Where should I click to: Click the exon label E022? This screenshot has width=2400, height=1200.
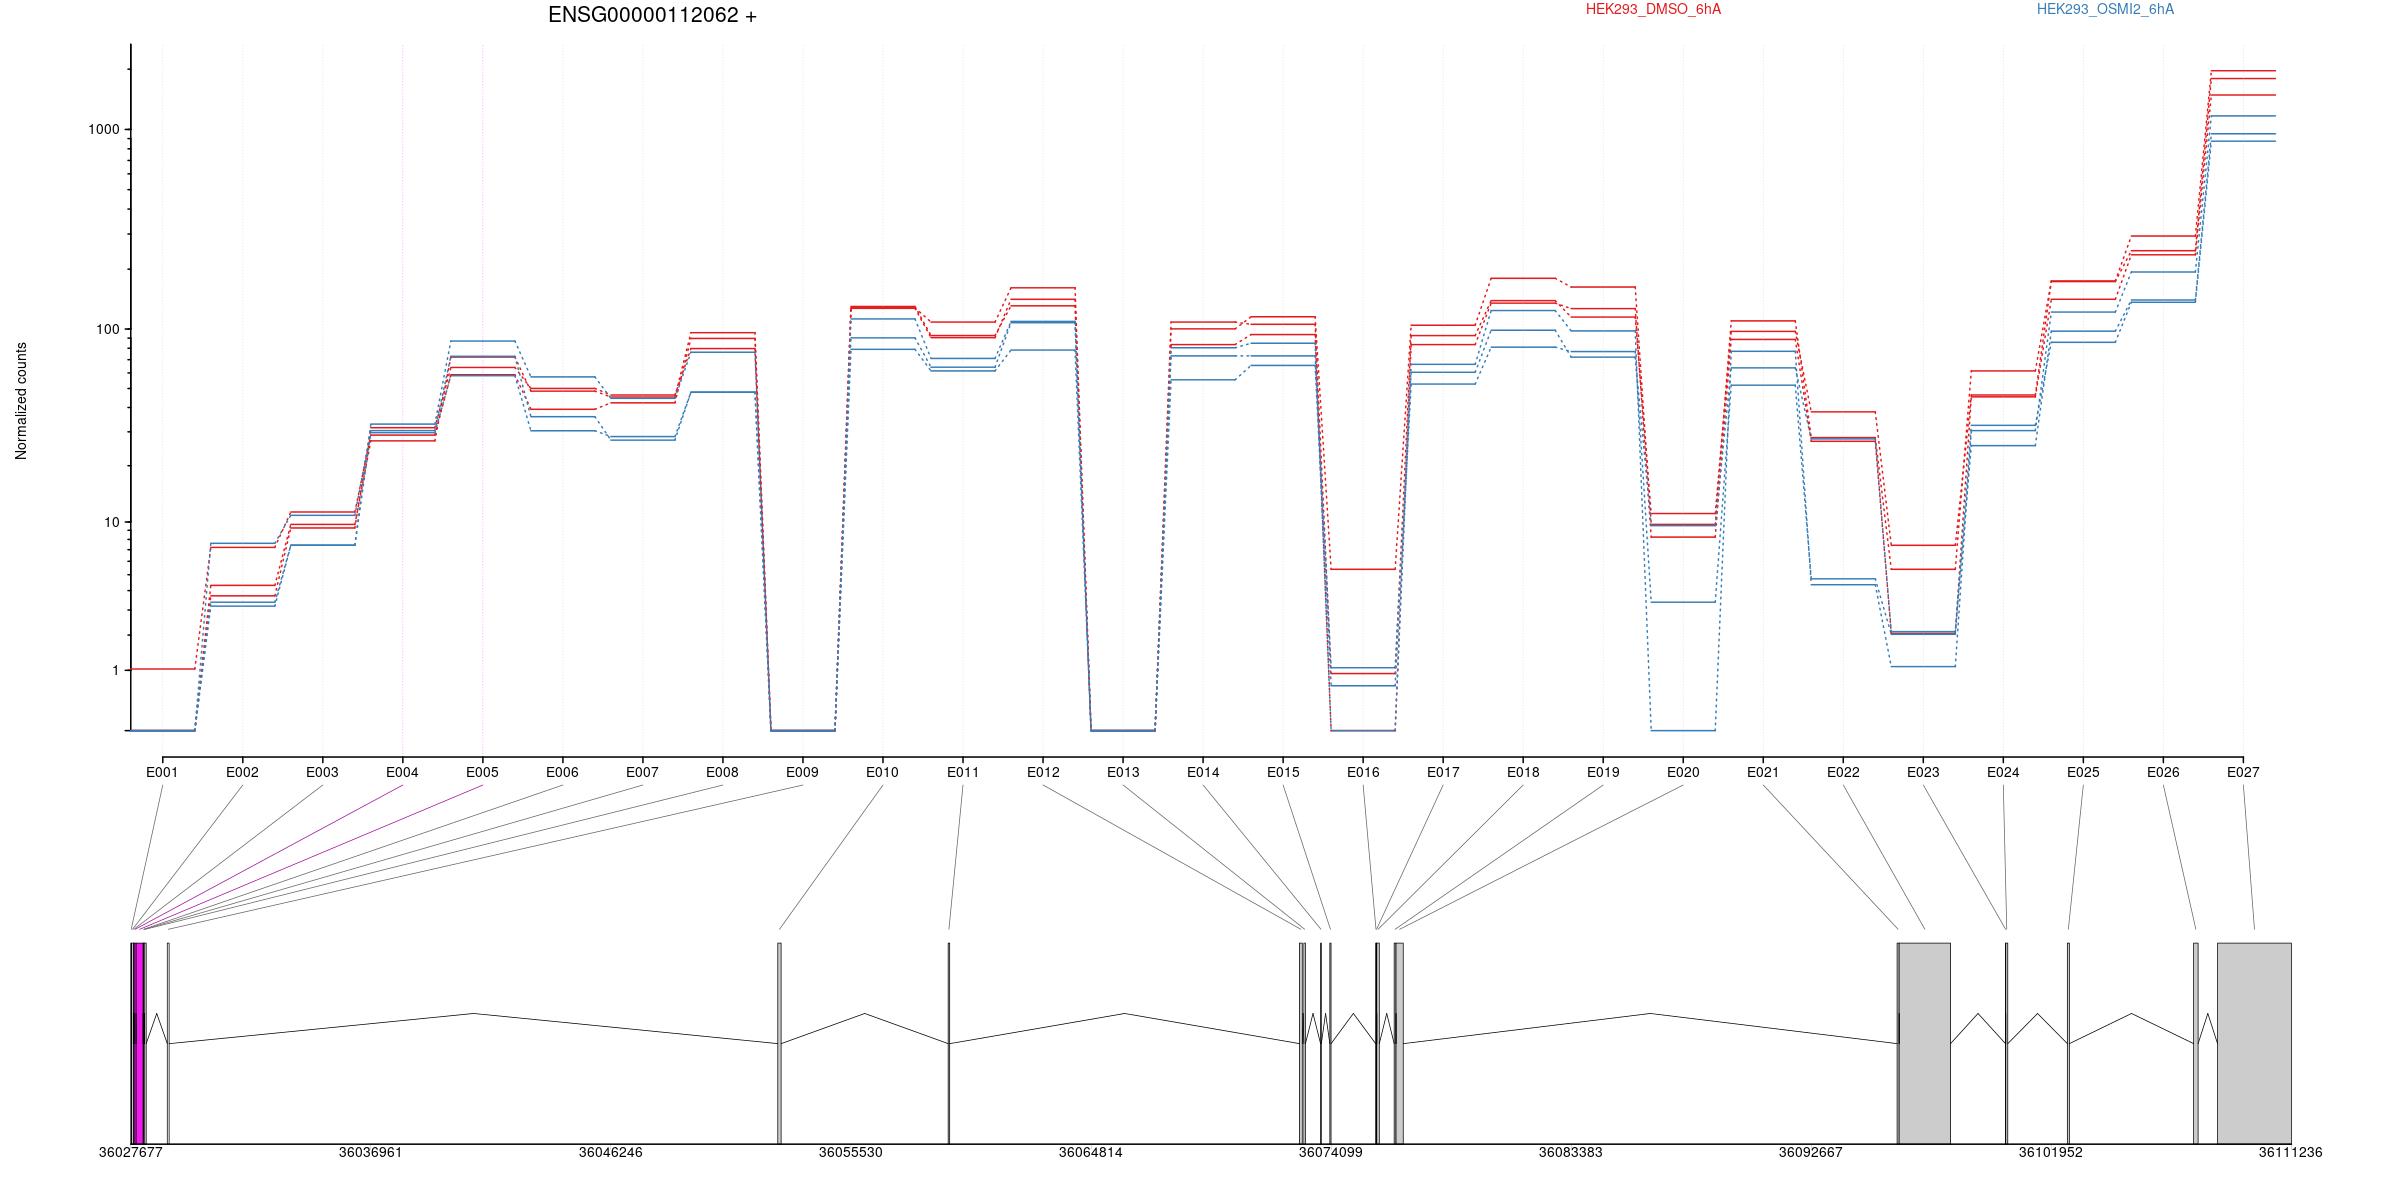(x=1843, y=772)
